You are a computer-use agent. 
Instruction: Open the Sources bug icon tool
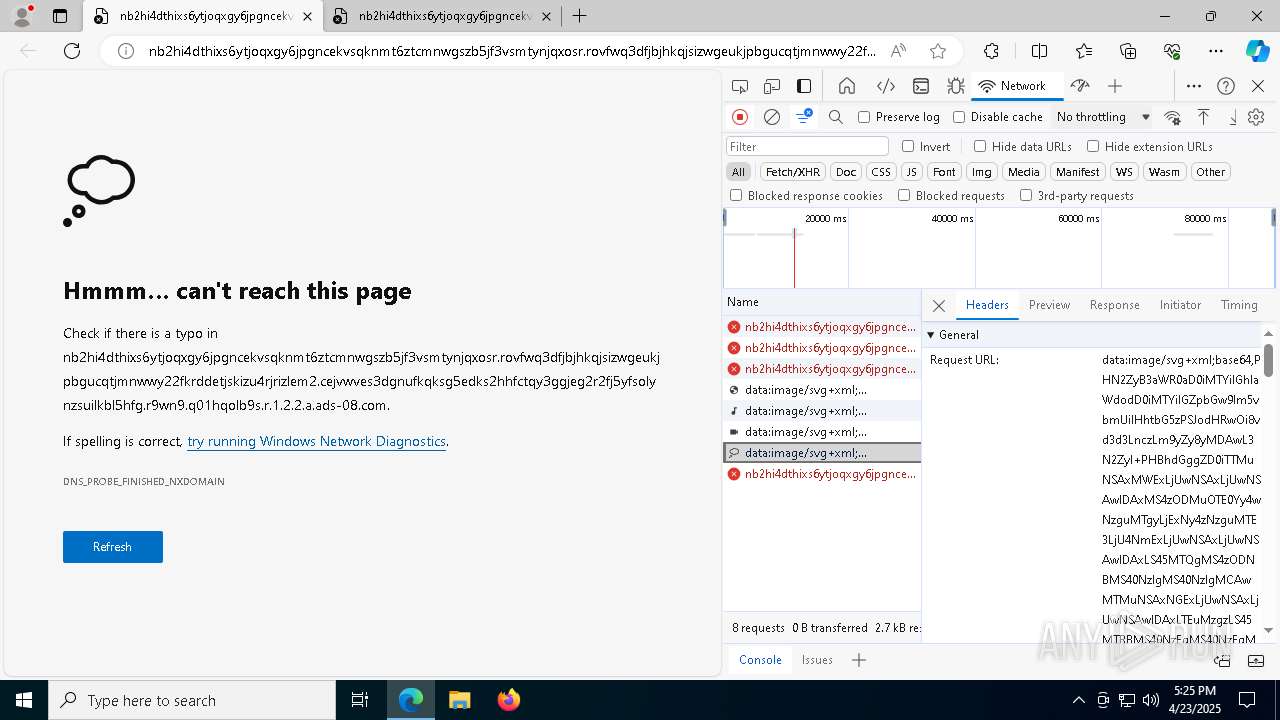tap(956, 86)
